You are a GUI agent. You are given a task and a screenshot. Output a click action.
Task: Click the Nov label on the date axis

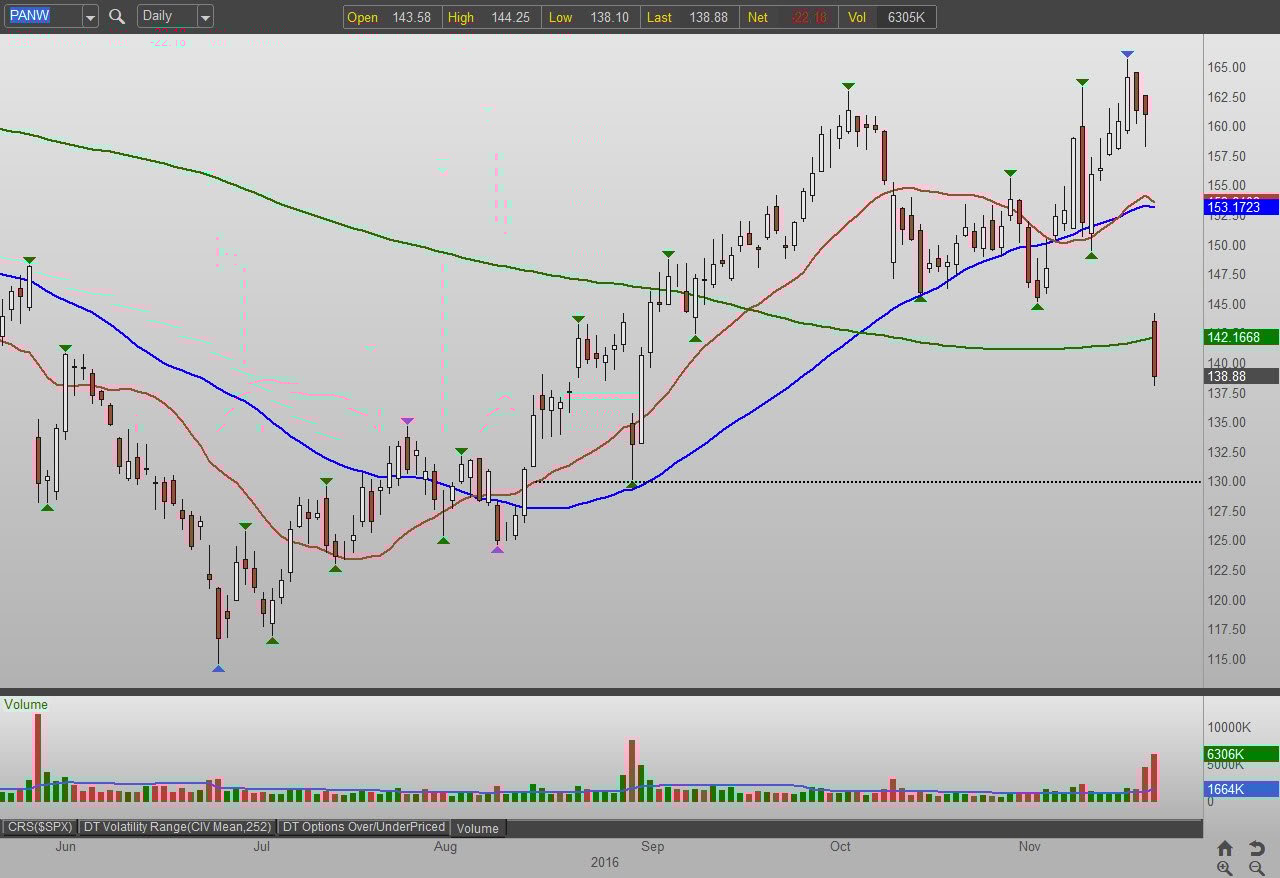point(1029,847)
